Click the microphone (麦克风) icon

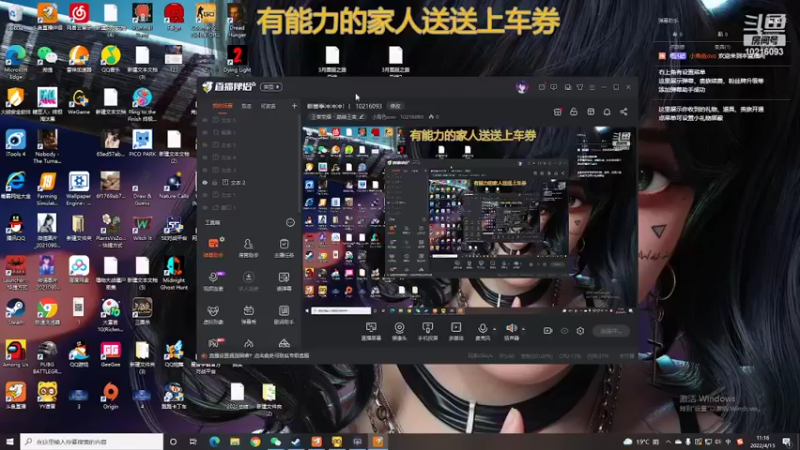tap(482, 331)
